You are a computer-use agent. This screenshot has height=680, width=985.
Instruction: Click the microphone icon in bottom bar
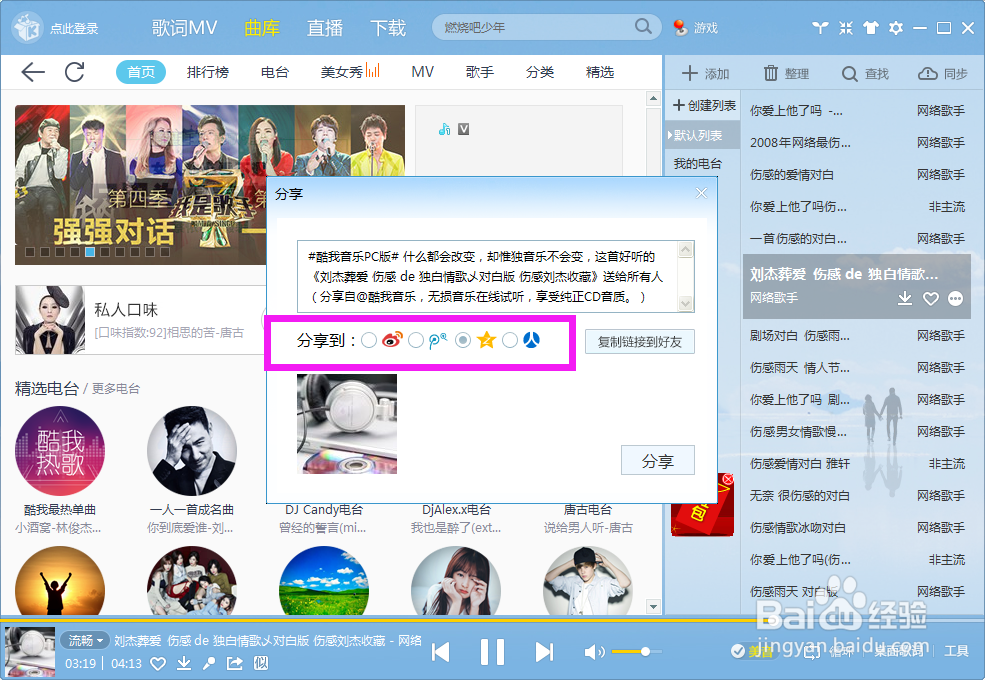[209, 663]
